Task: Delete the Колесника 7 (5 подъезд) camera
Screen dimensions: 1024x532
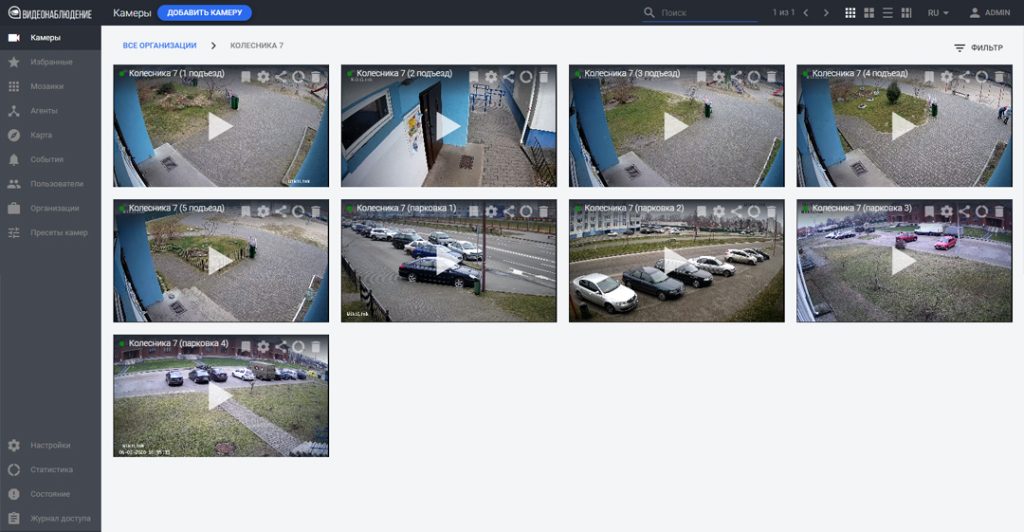Action: tap(316, 212)
